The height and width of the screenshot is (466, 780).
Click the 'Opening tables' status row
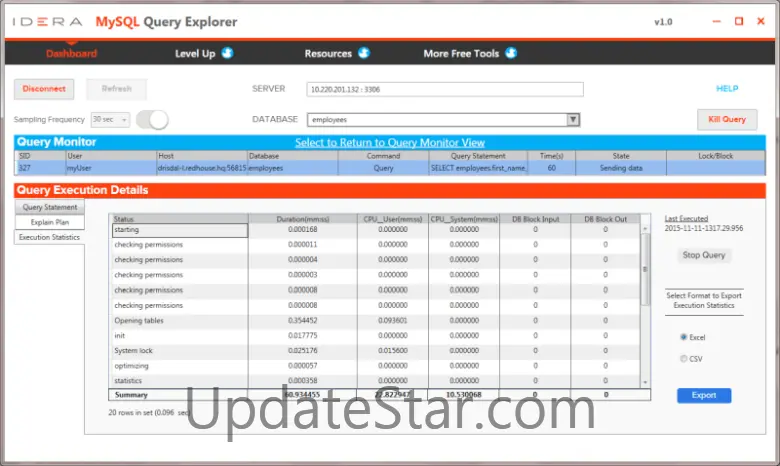376,321
